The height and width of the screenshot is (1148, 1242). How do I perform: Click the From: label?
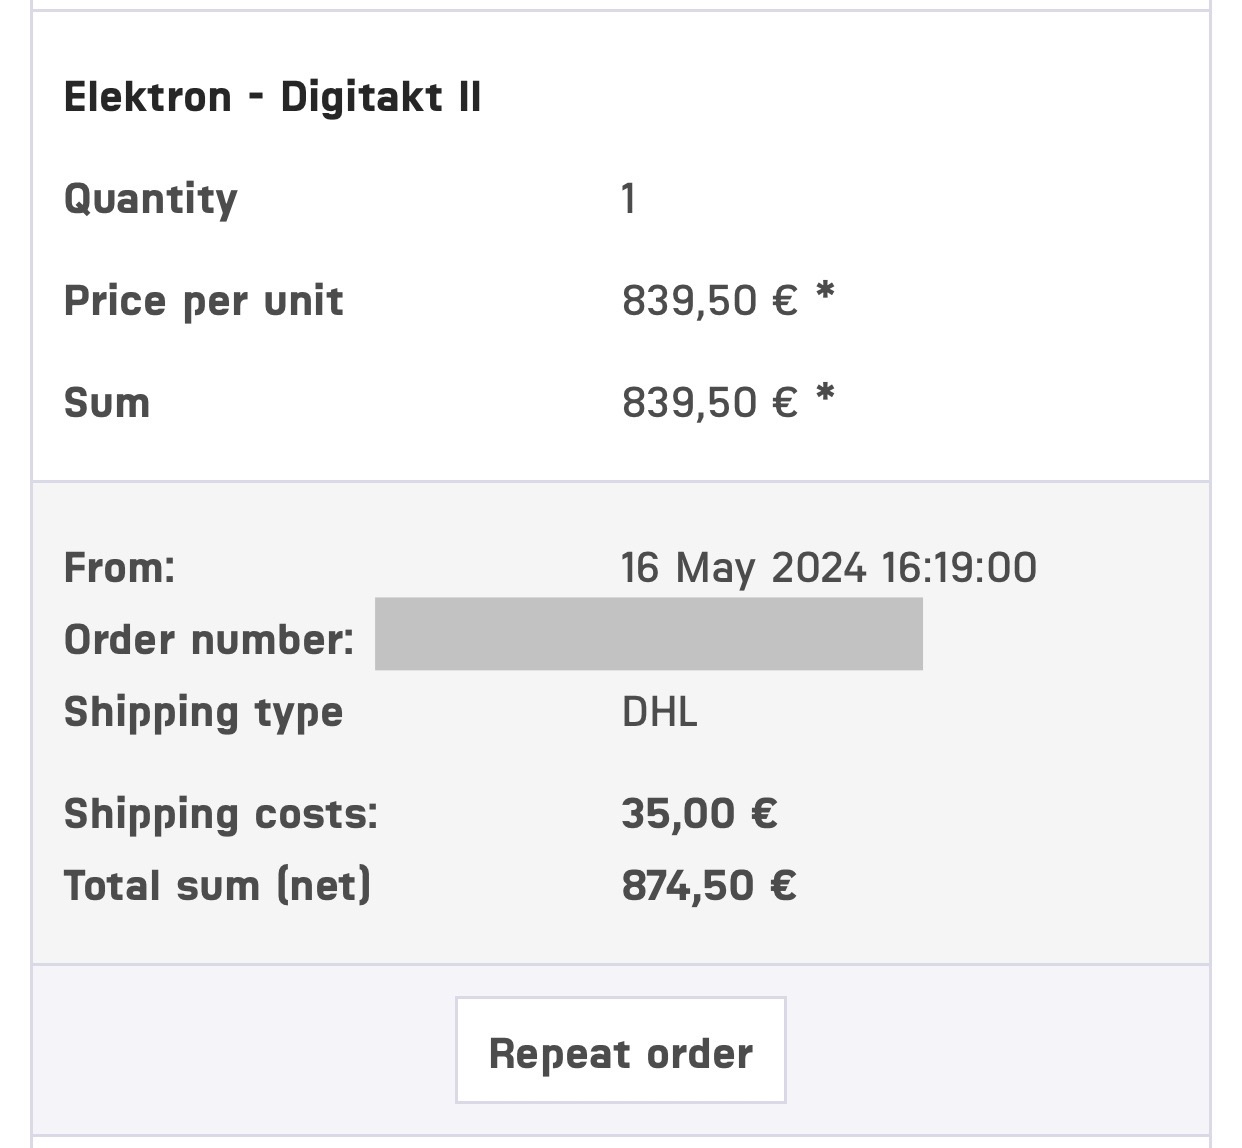pos(119,568)
